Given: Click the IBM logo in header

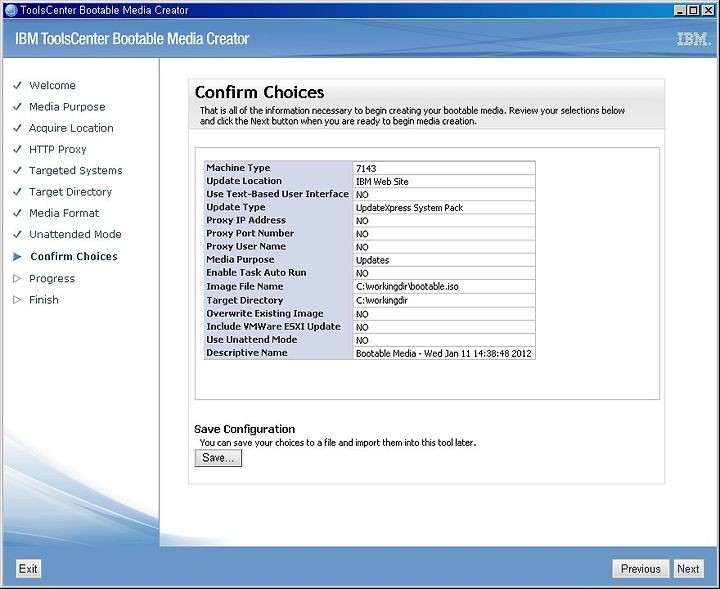Looking at the screenshot, I should [693, 39].
